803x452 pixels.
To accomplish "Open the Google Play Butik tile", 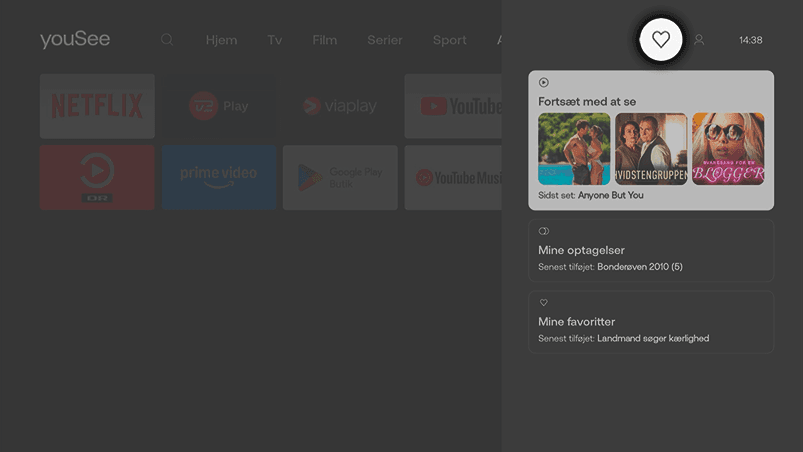I will tap(340, 178).
